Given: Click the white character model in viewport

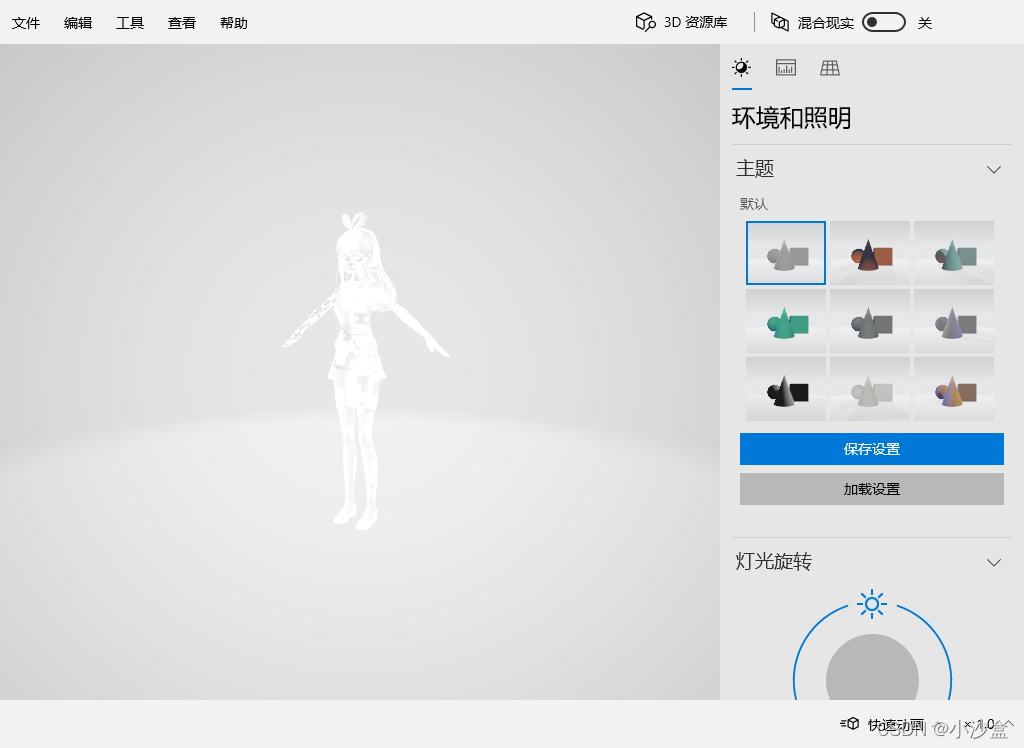Looking at the screenshot, I should pos(358,366).
